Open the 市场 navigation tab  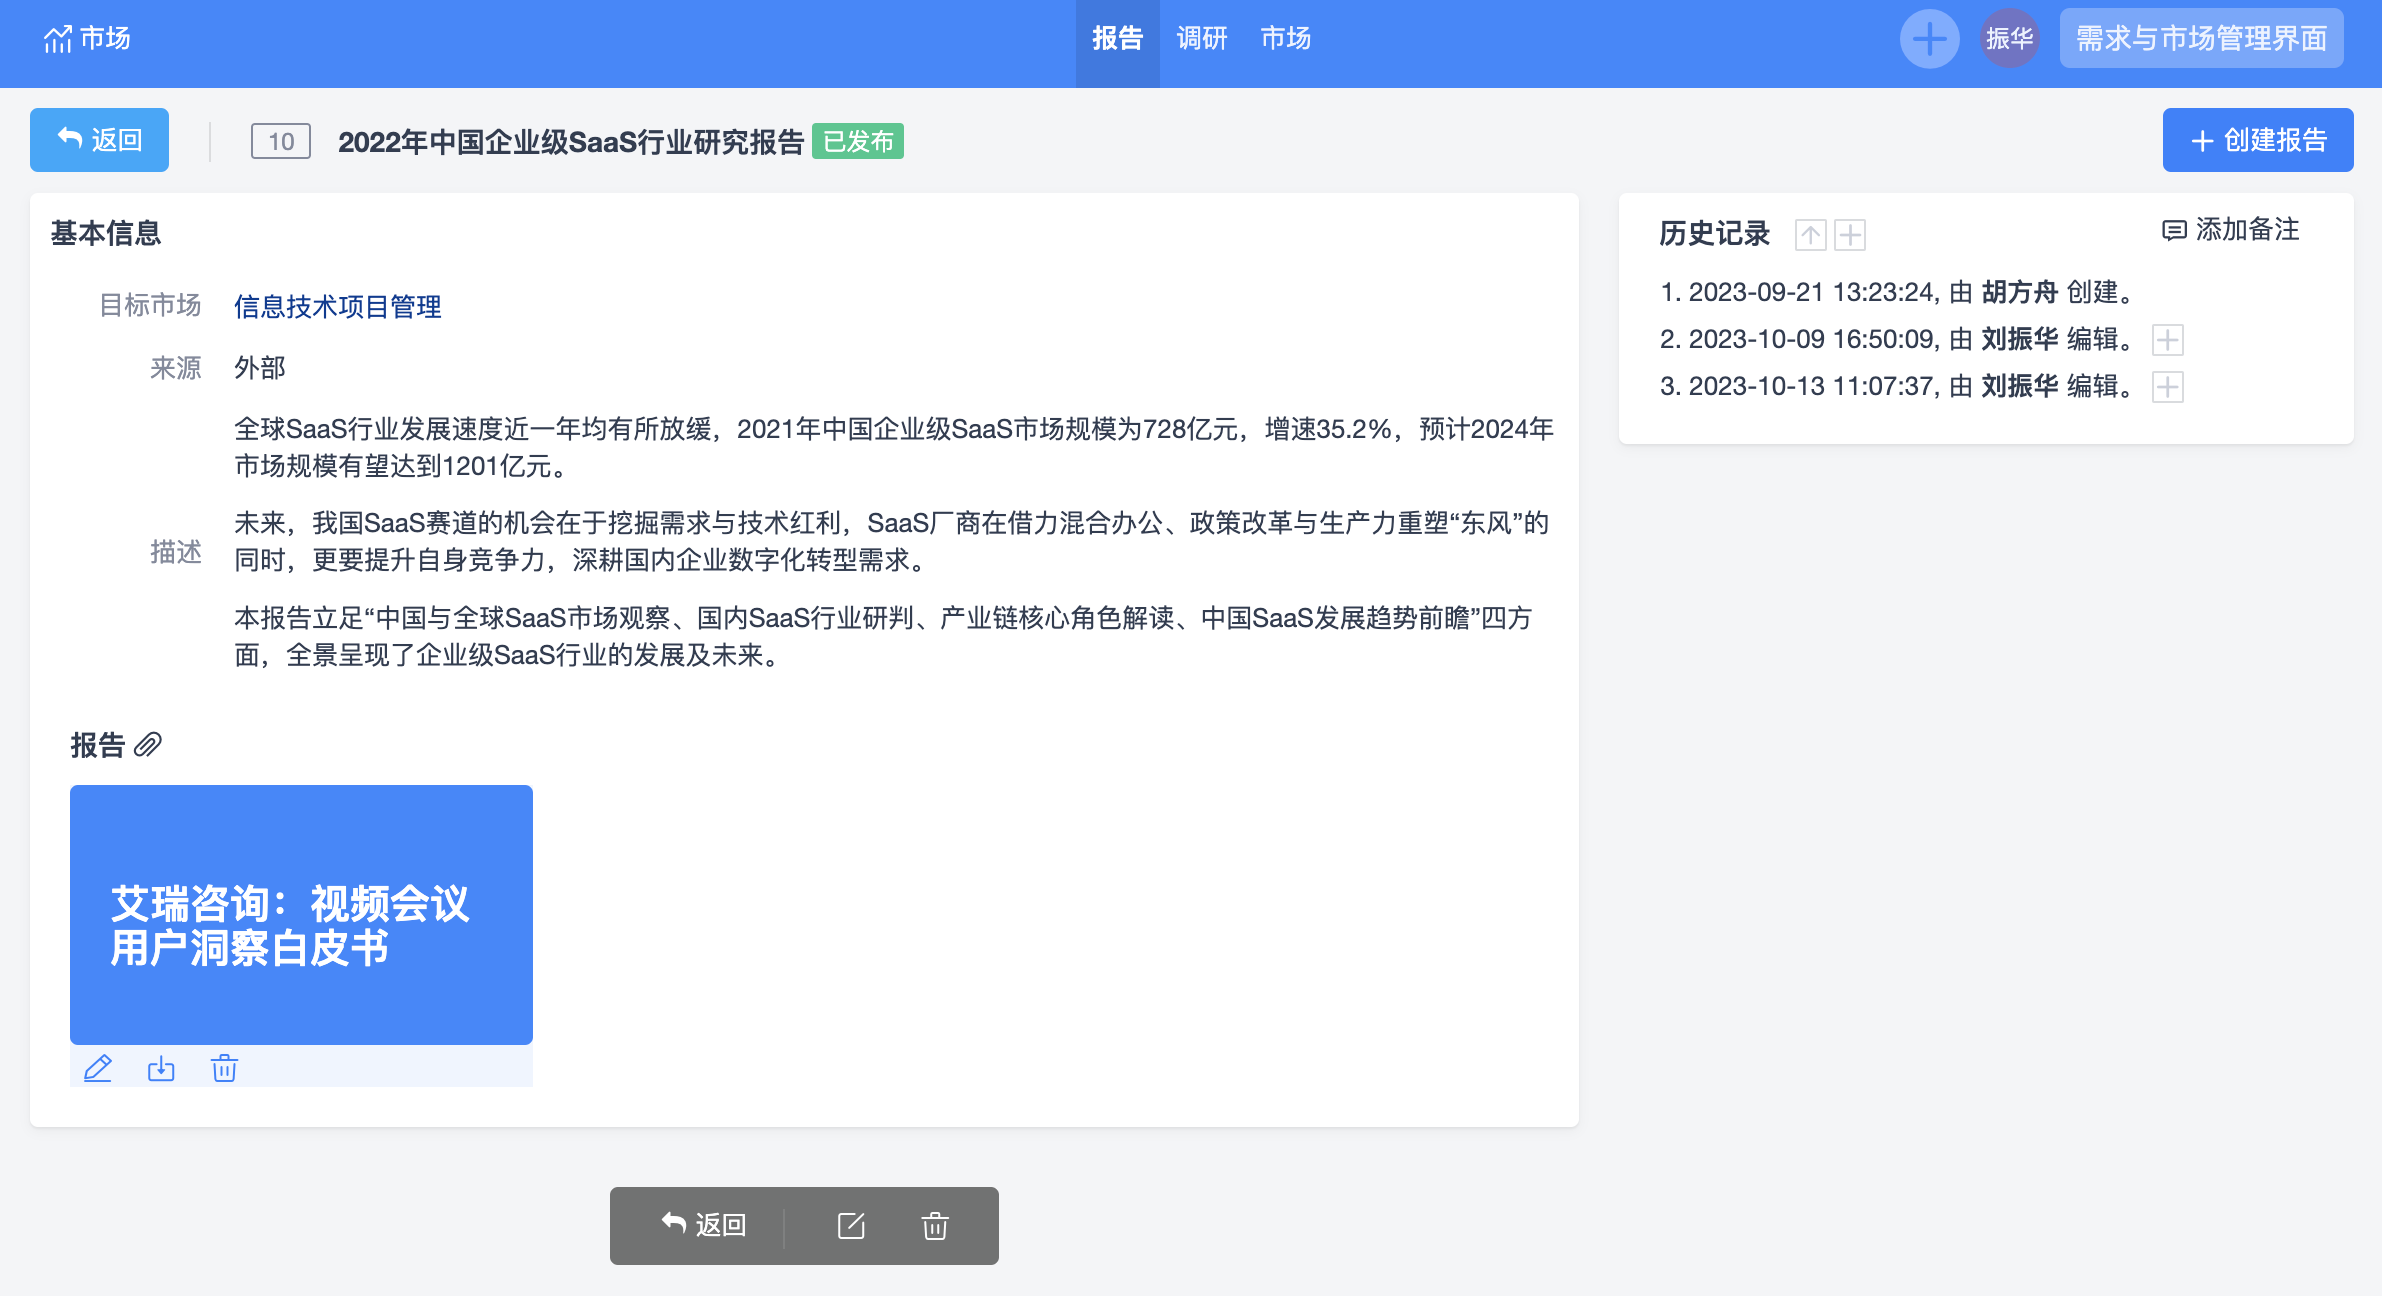[x=1285, y=39]
